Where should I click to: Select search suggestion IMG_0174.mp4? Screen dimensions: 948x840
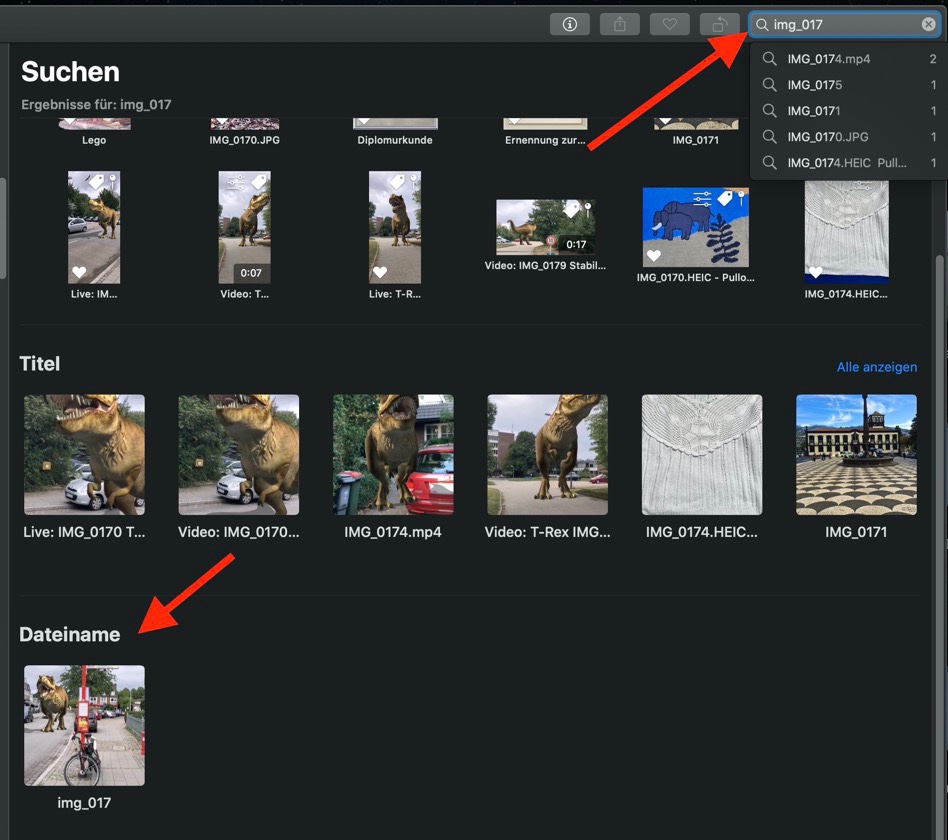[x=849, y=59]
